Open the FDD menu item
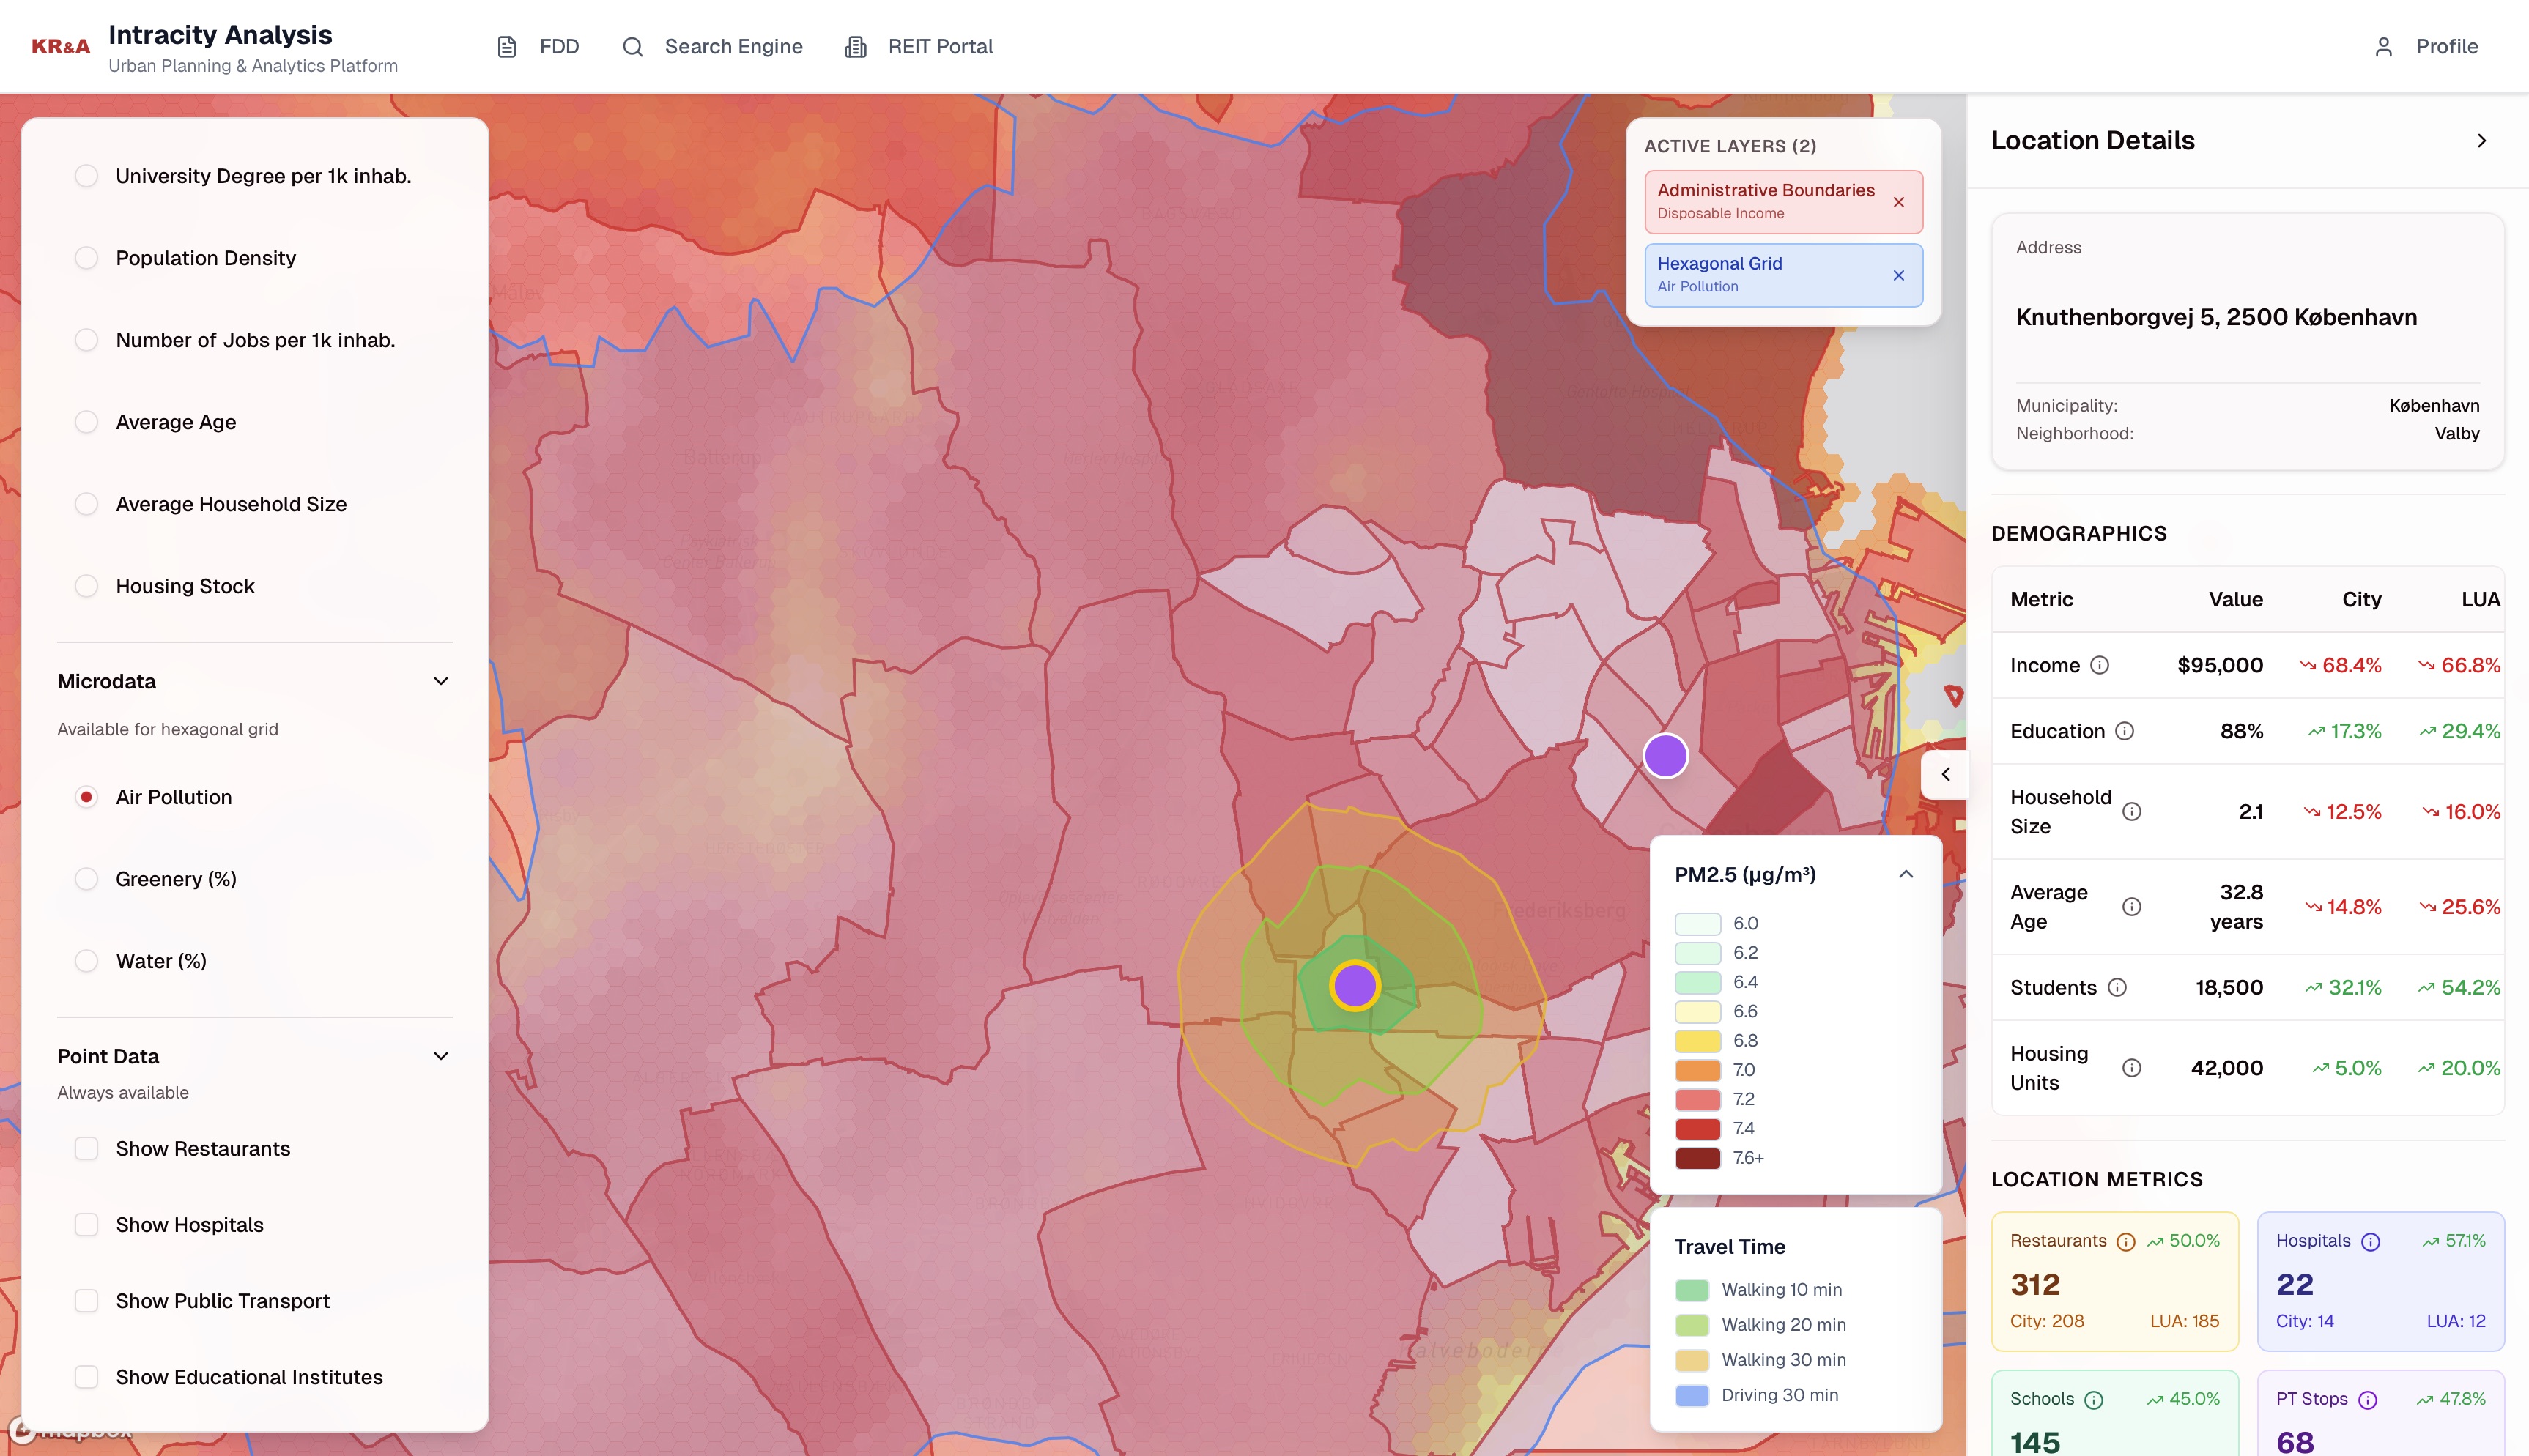This screenshot has width=2529, height=1456. click(x=538, y=47)
